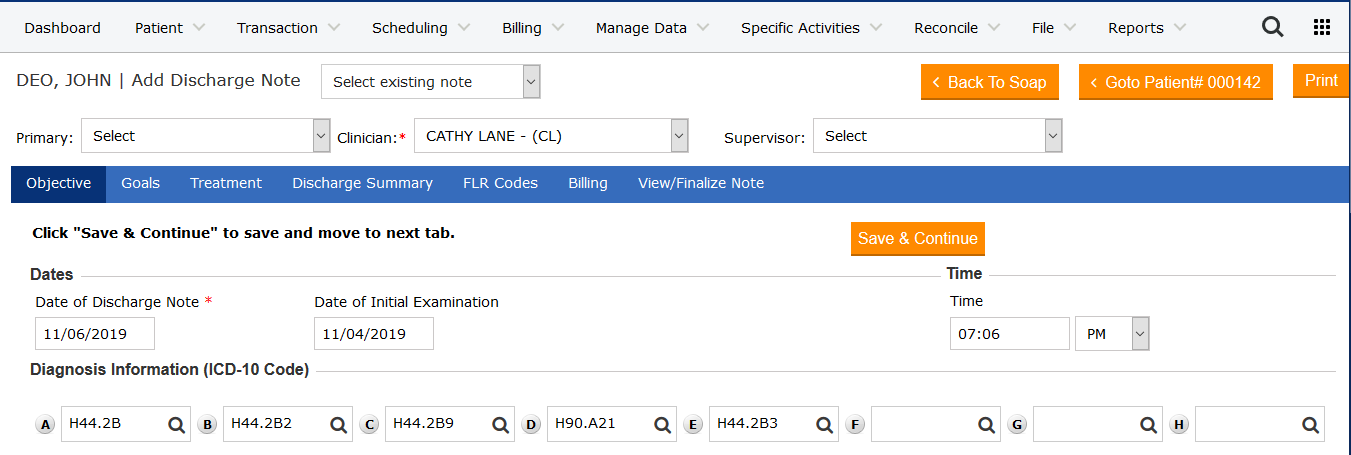Screen dimensions: 1351x455
Task: Click magnifier icon next to H44.2B3
Action: click(824, 425)
